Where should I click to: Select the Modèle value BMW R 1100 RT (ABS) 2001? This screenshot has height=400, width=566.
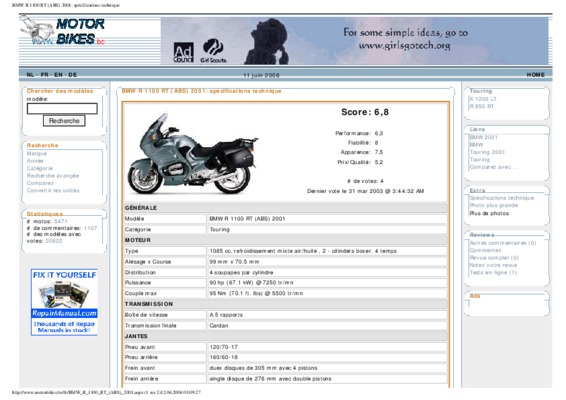coord(247,219)
